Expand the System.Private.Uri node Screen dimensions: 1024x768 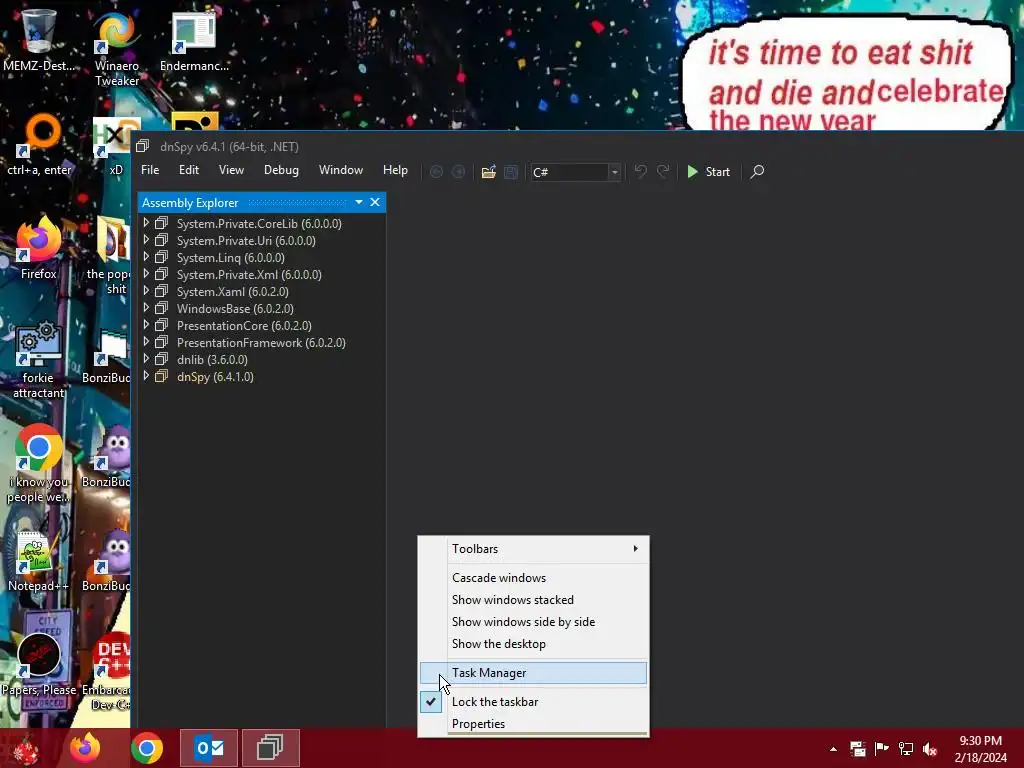[x=146, y=240]
